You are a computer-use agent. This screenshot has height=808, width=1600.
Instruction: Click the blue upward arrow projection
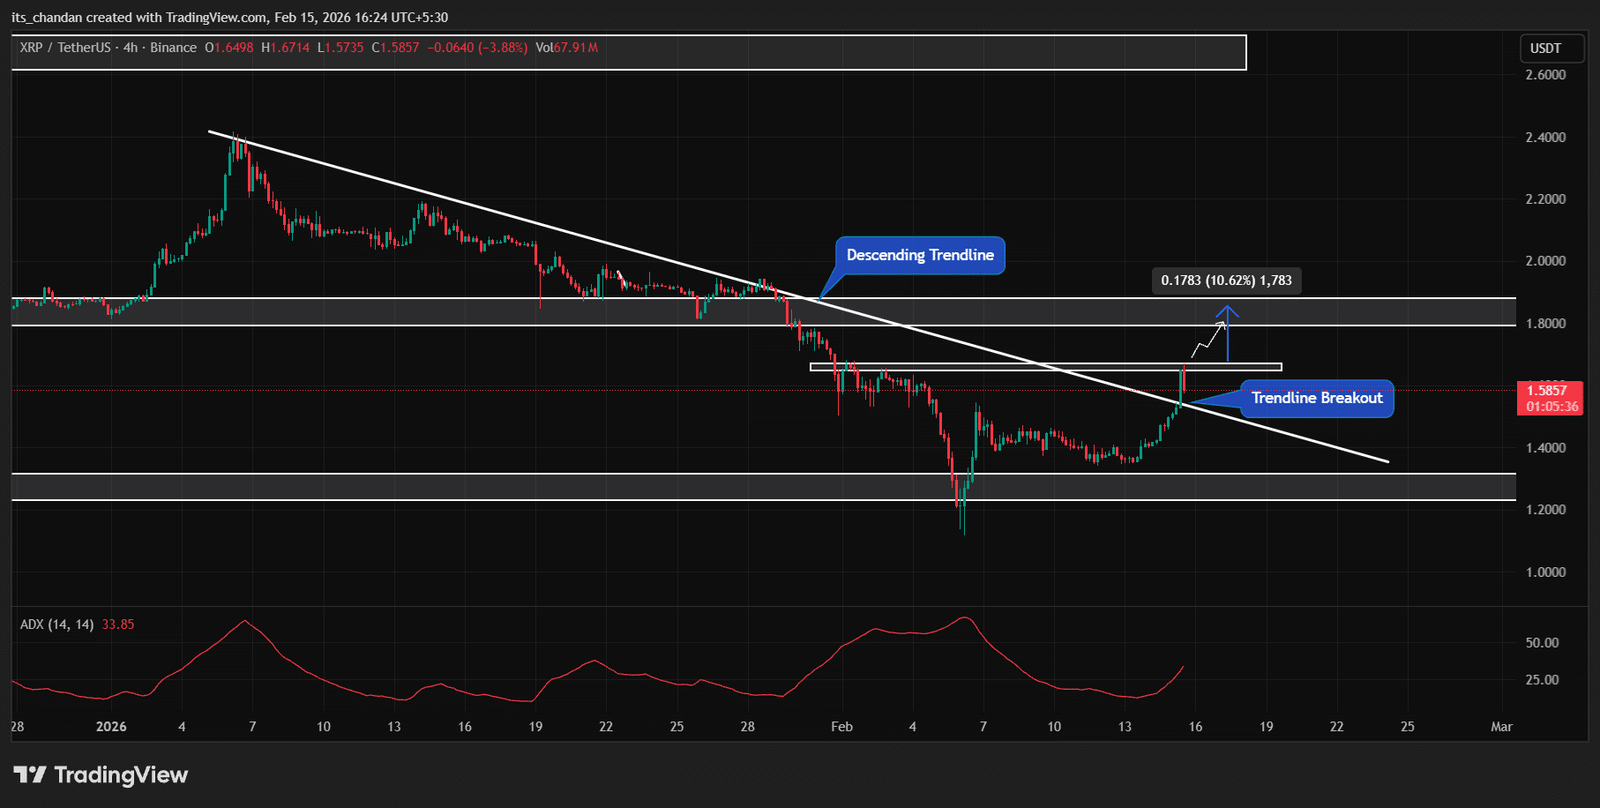1228,335
